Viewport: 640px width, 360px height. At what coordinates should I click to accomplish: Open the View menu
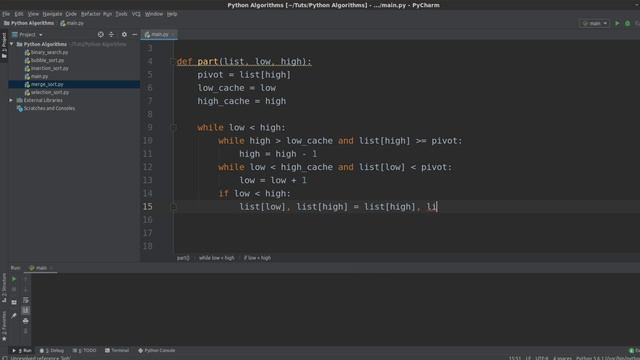pos(33,14)
